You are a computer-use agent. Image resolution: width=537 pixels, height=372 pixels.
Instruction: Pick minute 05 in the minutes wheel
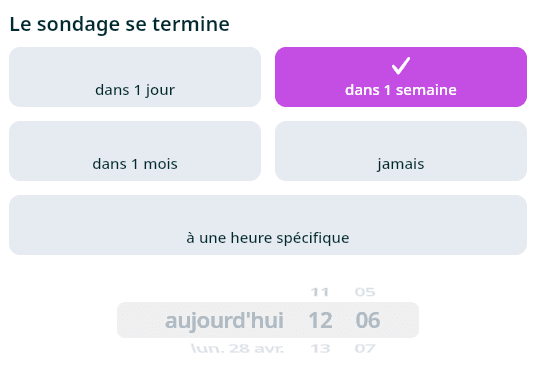coord(365,292)
